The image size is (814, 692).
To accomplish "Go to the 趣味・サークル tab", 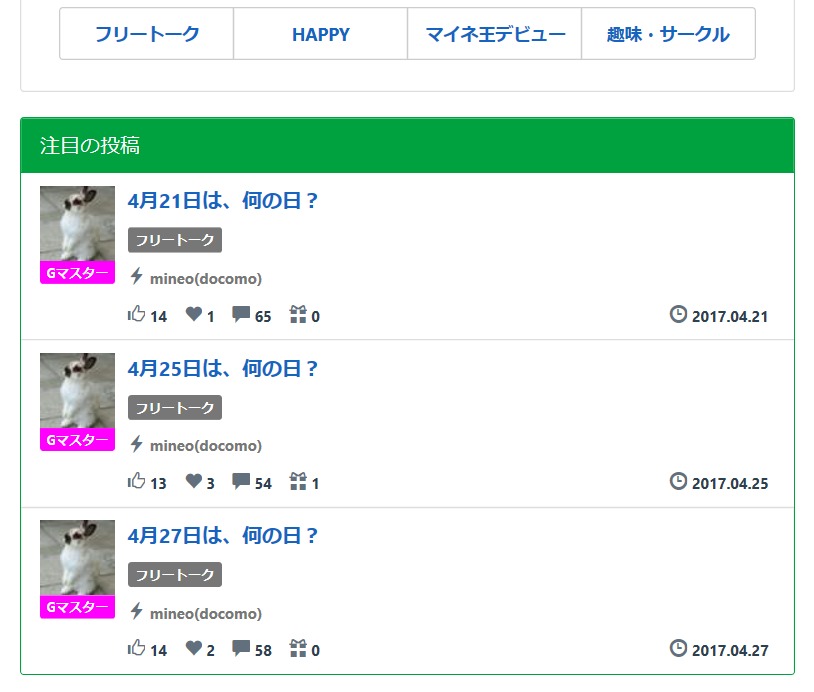I will 668,34.
